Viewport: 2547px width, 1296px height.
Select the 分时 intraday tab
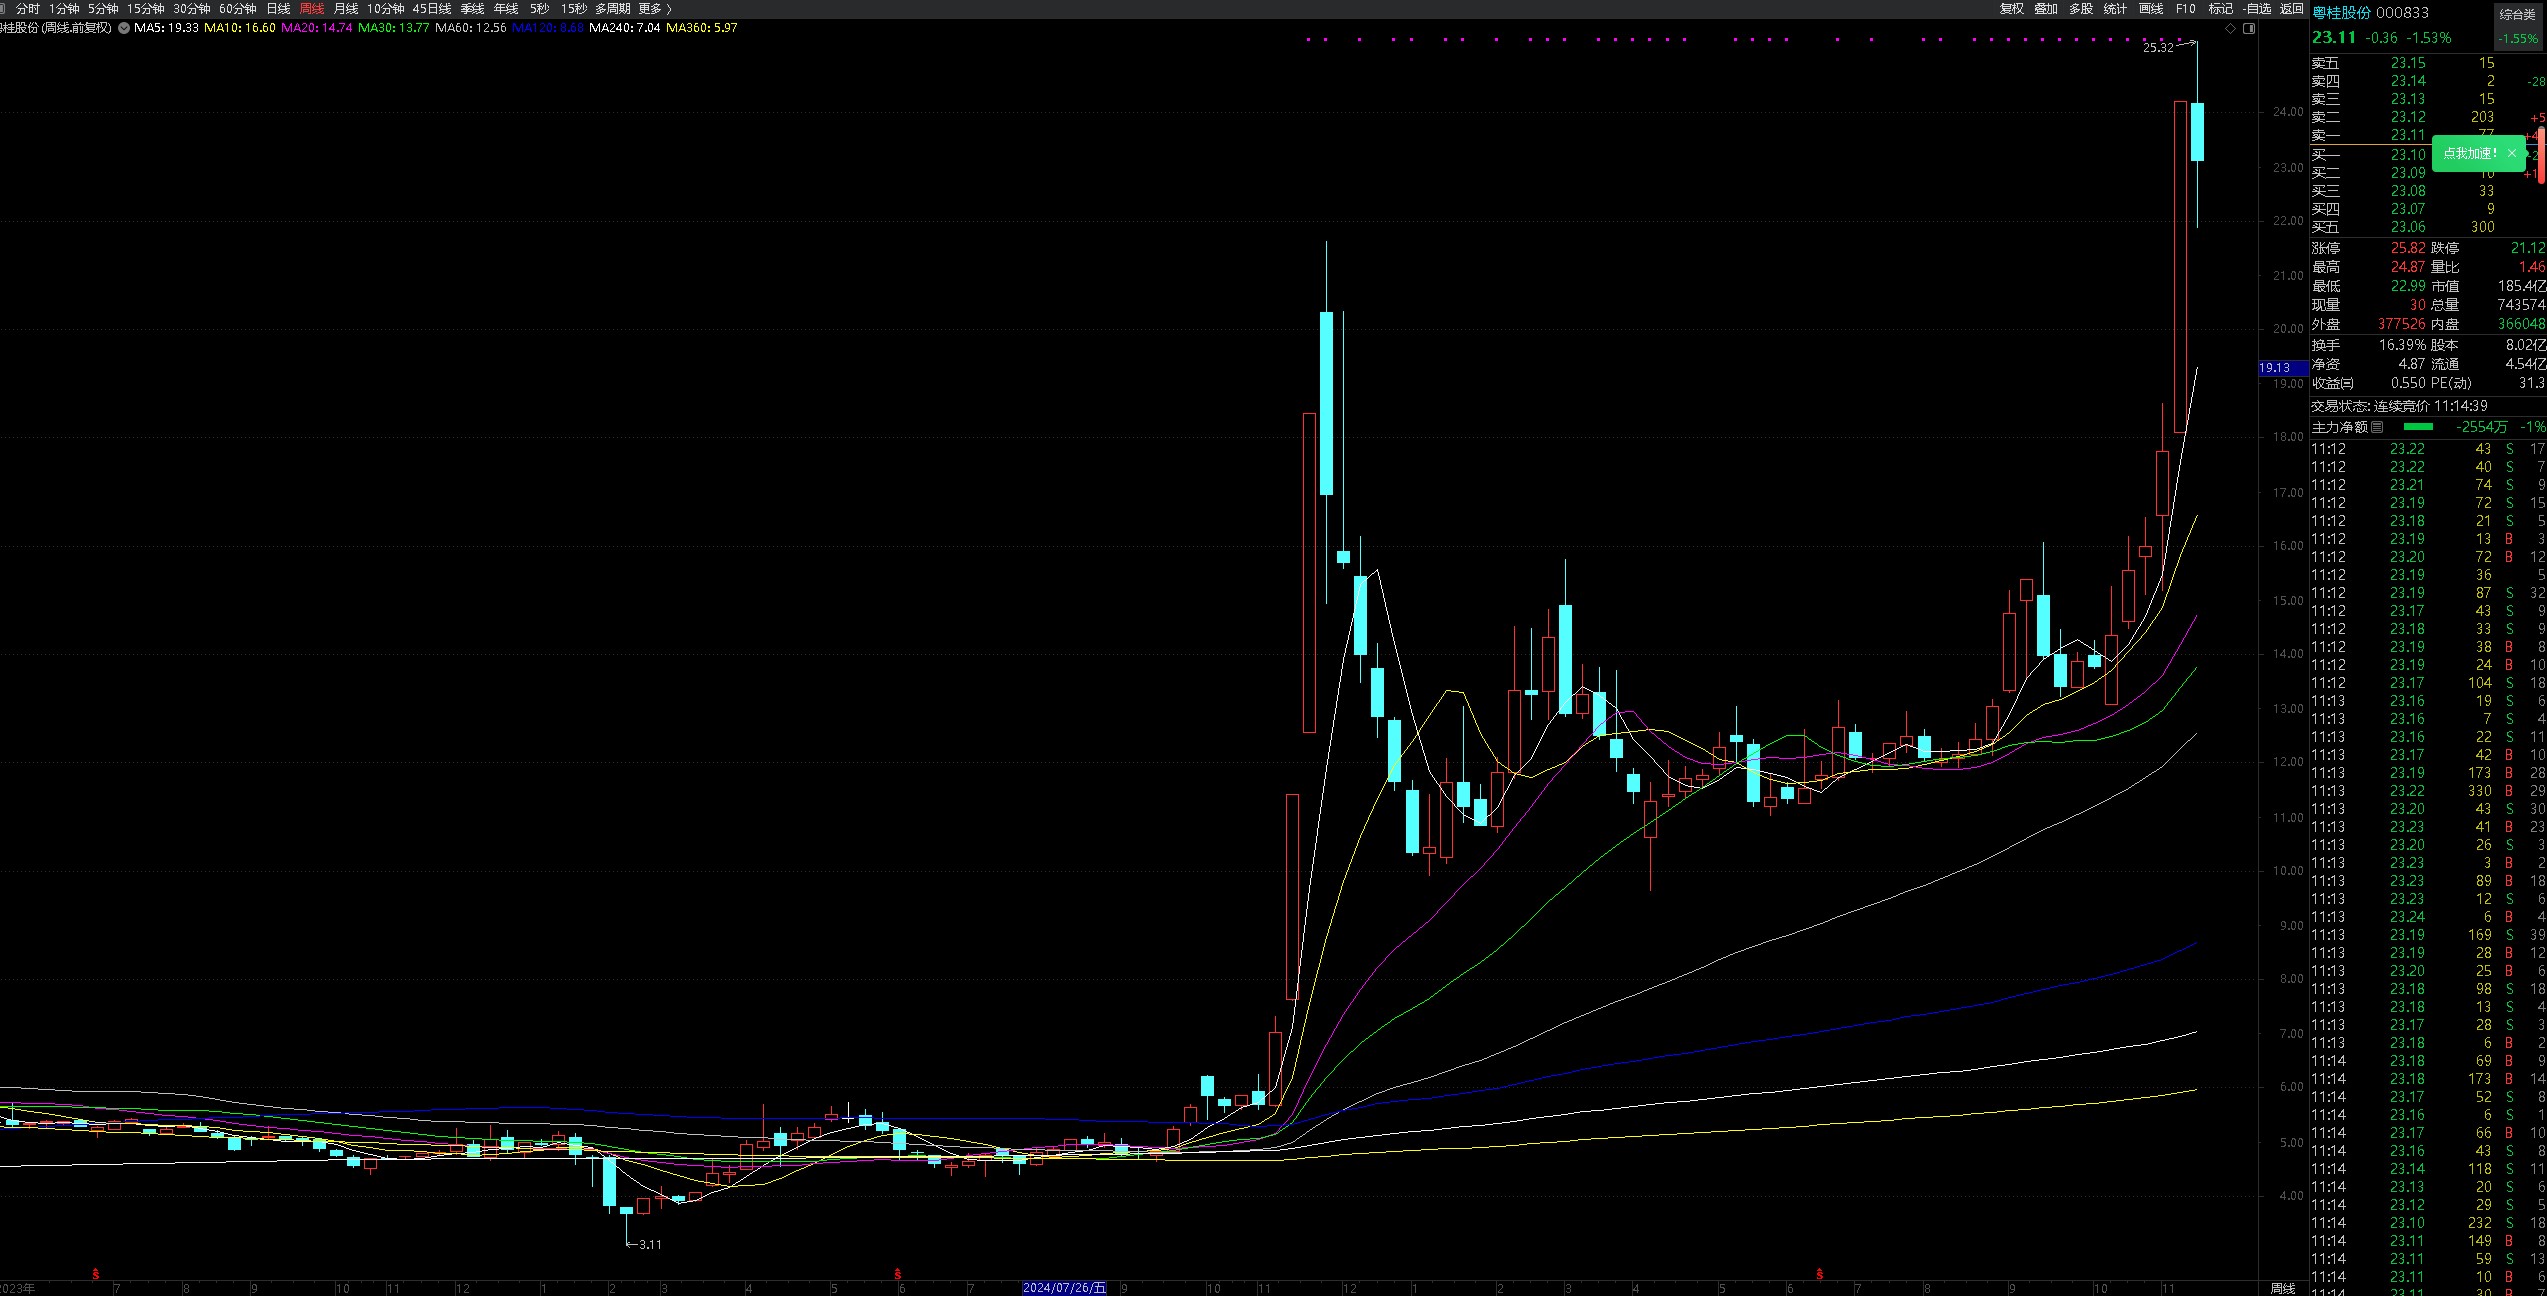[28, 9]
